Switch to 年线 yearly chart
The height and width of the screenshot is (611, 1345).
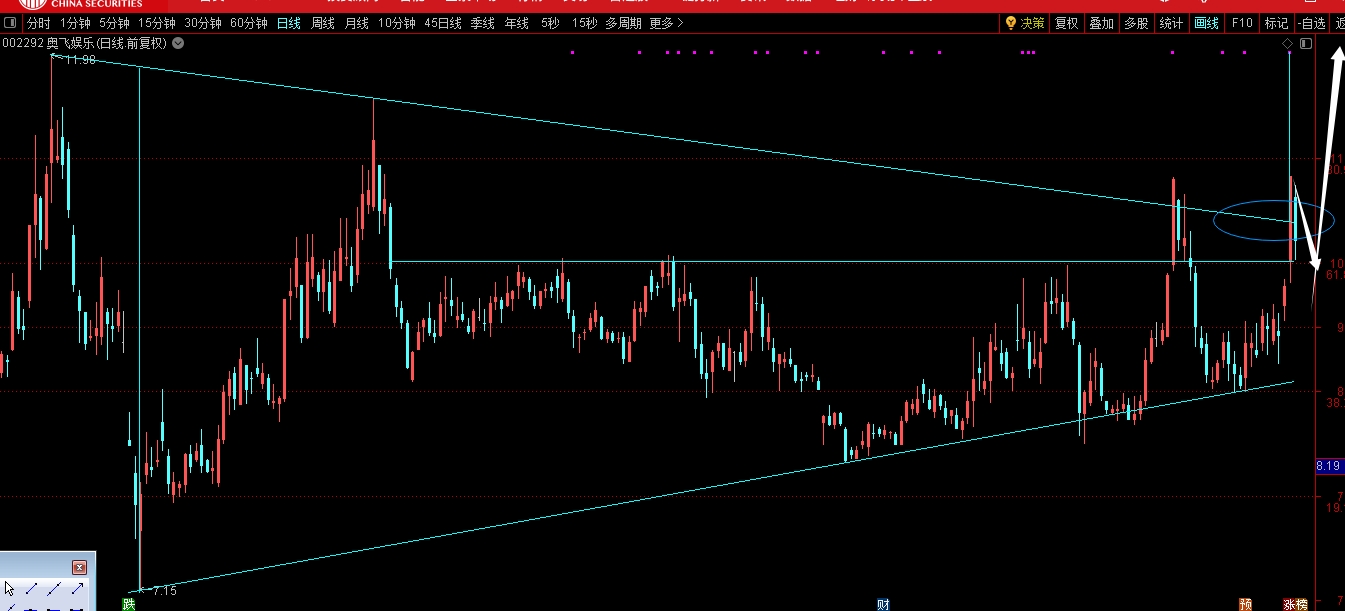[517, 23]
